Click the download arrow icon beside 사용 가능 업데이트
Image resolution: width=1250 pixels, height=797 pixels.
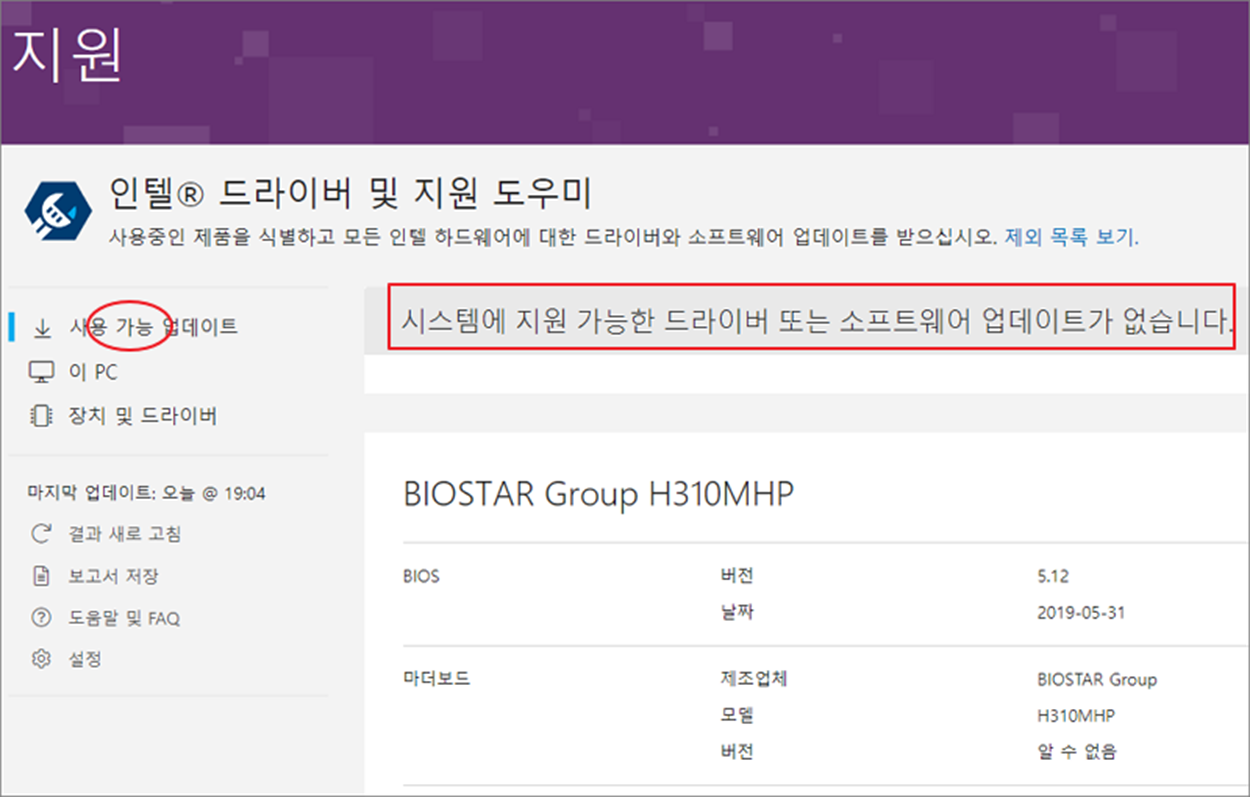tap(42, 327)
